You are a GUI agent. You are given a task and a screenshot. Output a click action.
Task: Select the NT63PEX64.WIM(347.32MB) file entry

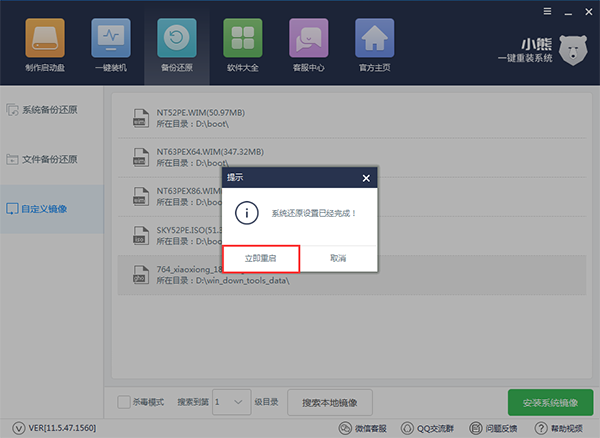click(x=352, y=157)
